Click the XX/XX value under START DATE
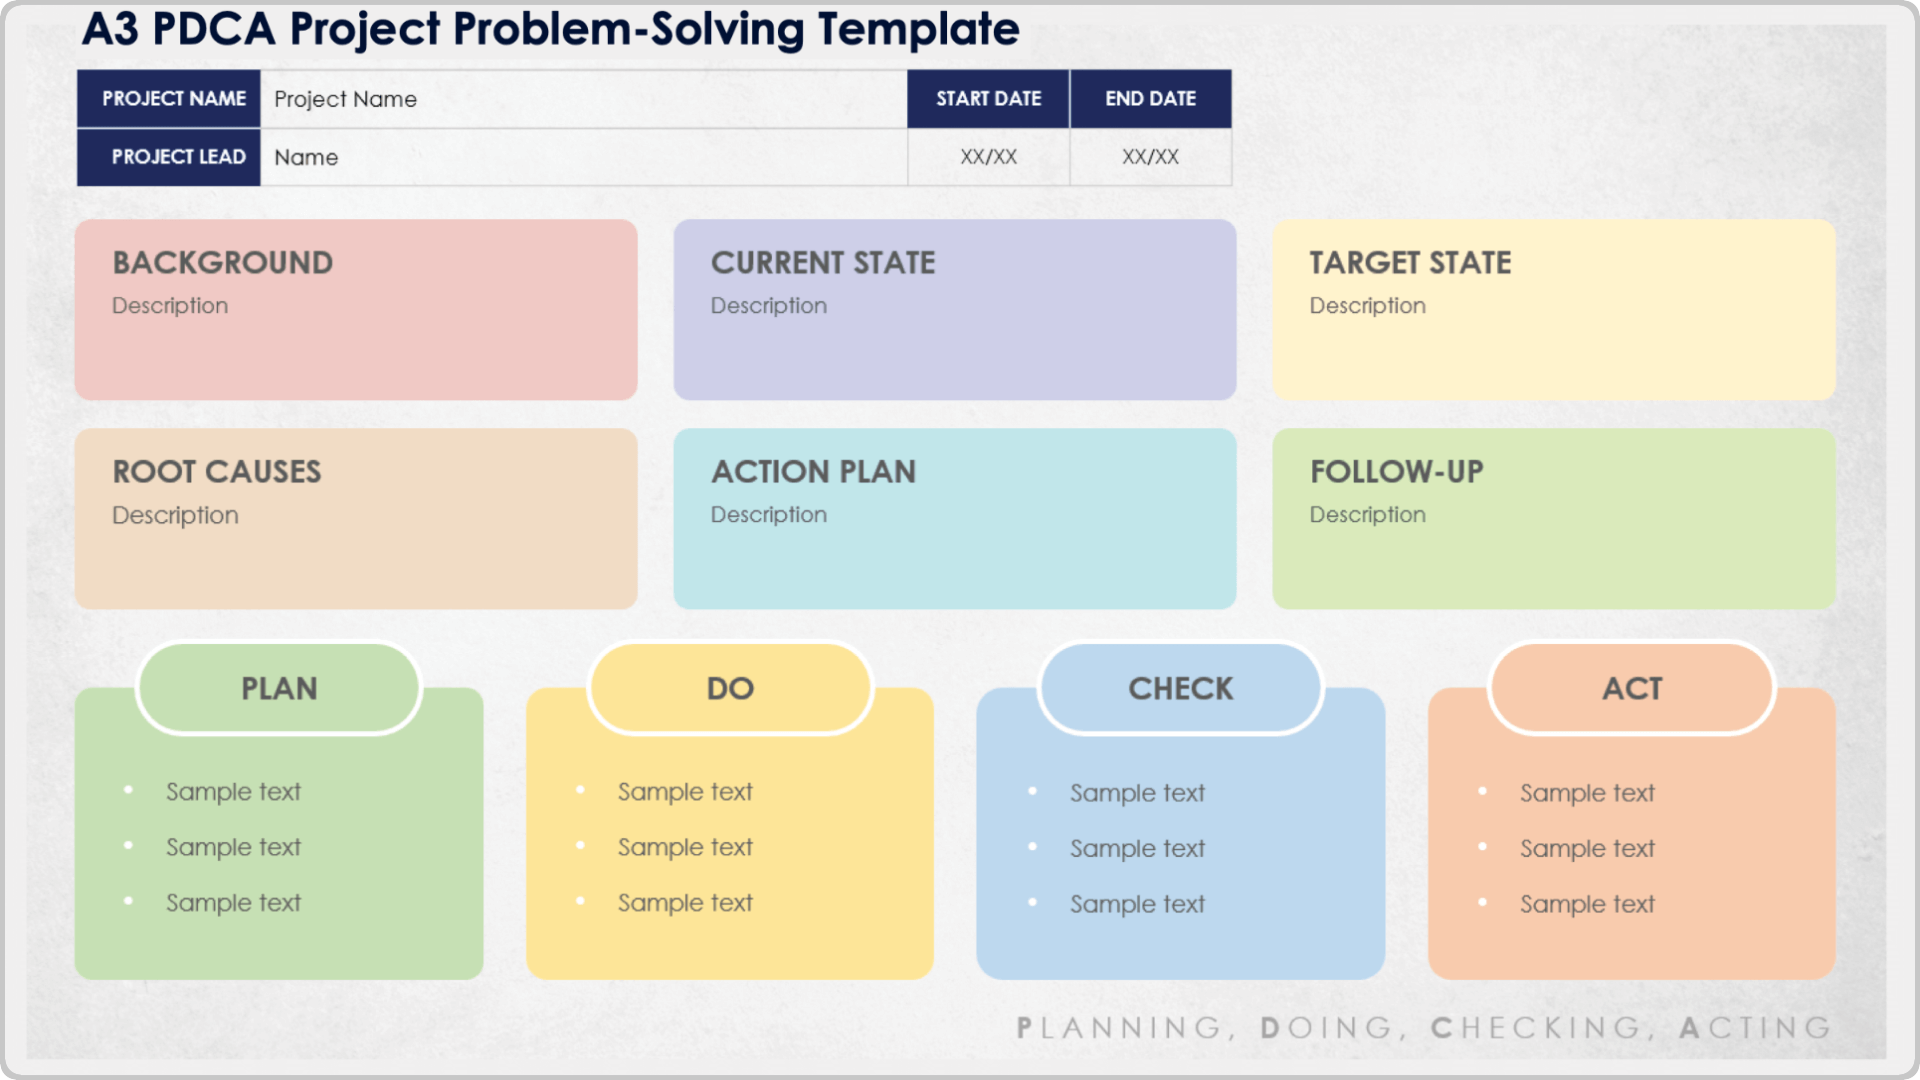The image size is (1920, 1080). coord(988,157)
